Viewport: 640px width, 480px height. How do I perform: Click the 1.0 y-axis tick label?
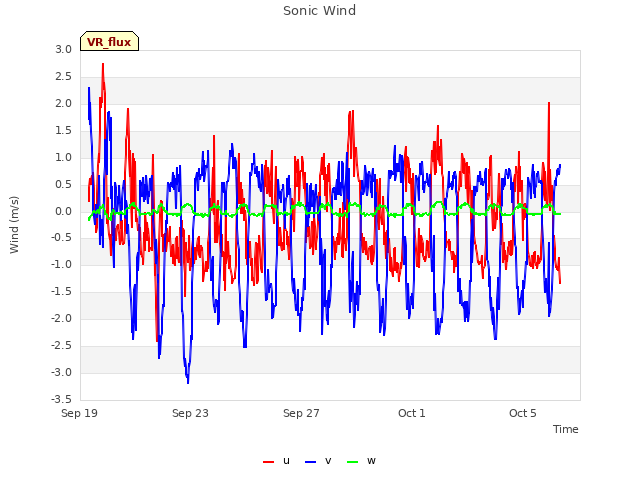[64, 158]
